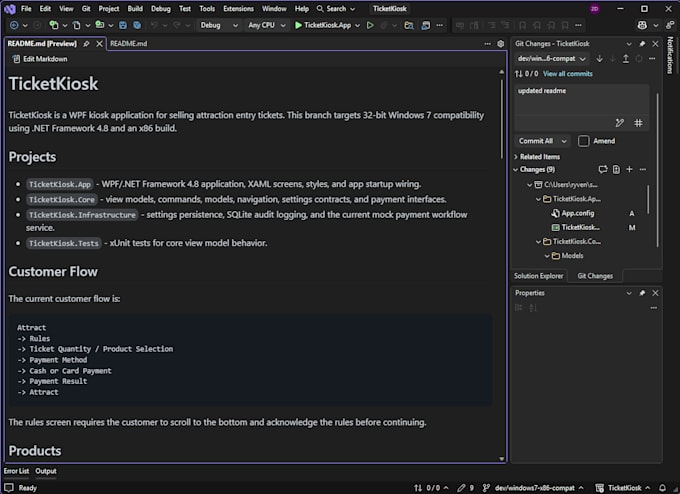Click Start Without Debugging outline play icon

pyautogui.click(x=370, y=25)
